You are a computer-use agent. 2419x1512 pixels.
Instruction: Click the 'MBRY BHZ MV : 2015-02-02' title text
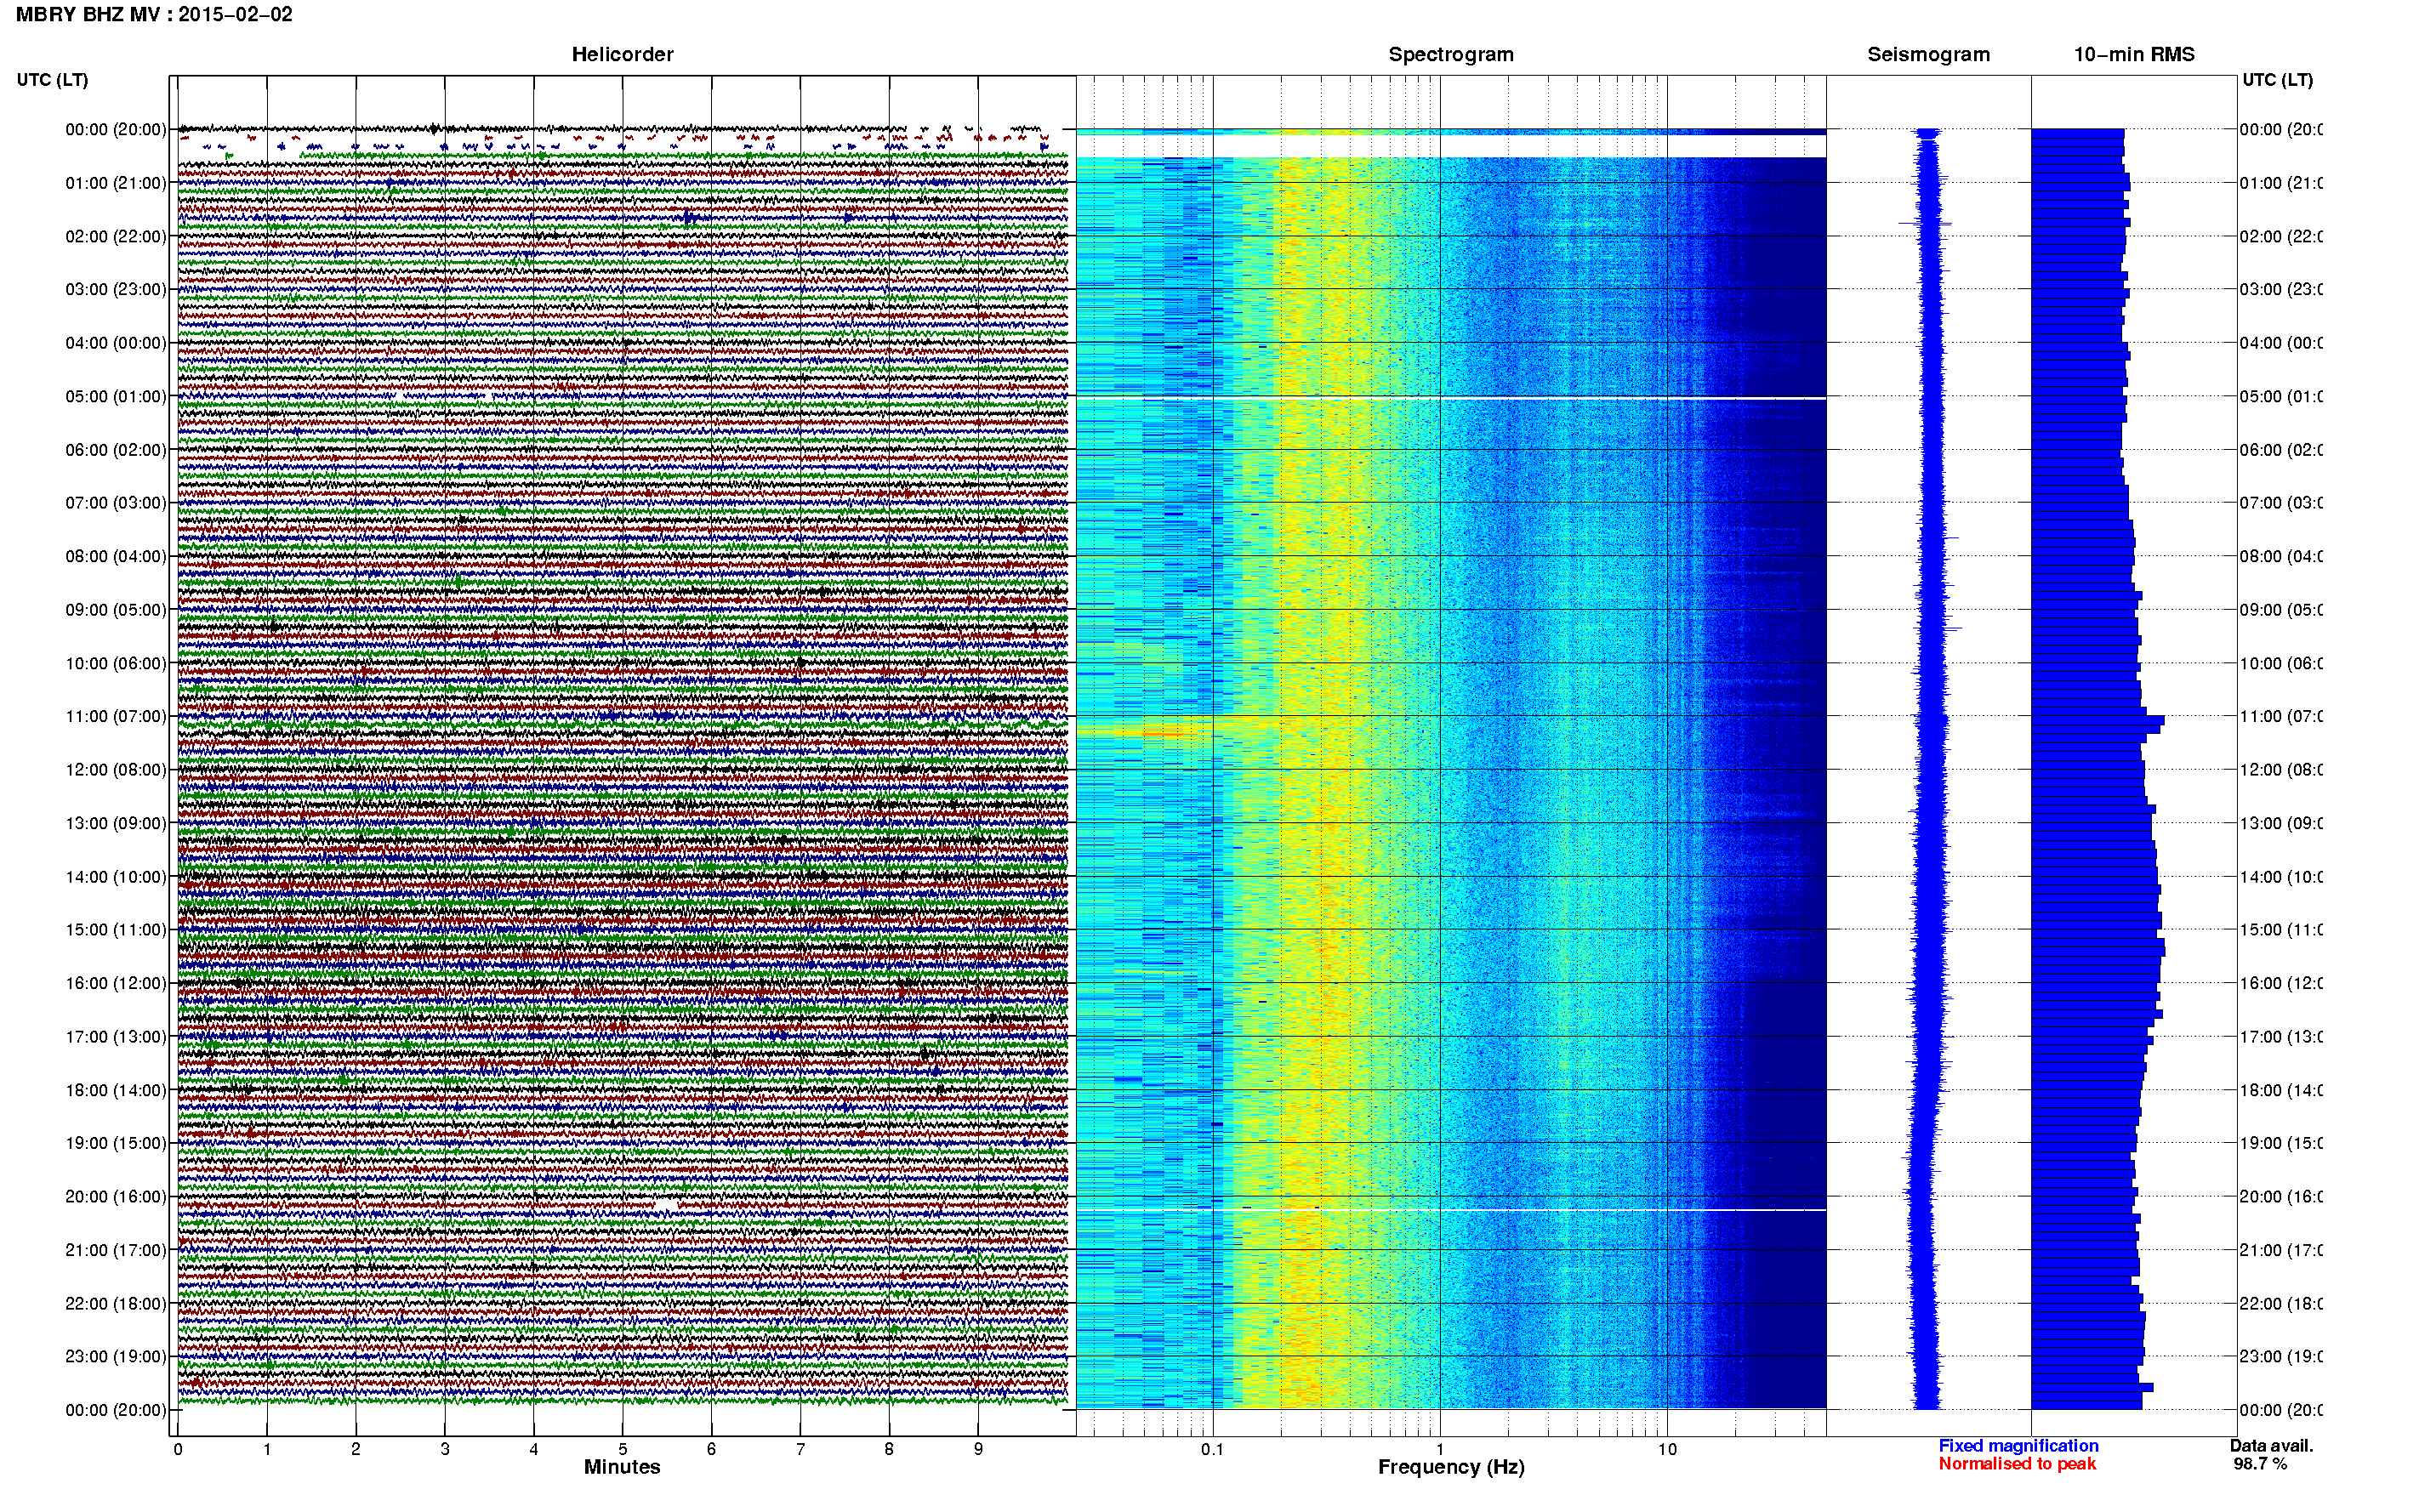pos(154,14)
